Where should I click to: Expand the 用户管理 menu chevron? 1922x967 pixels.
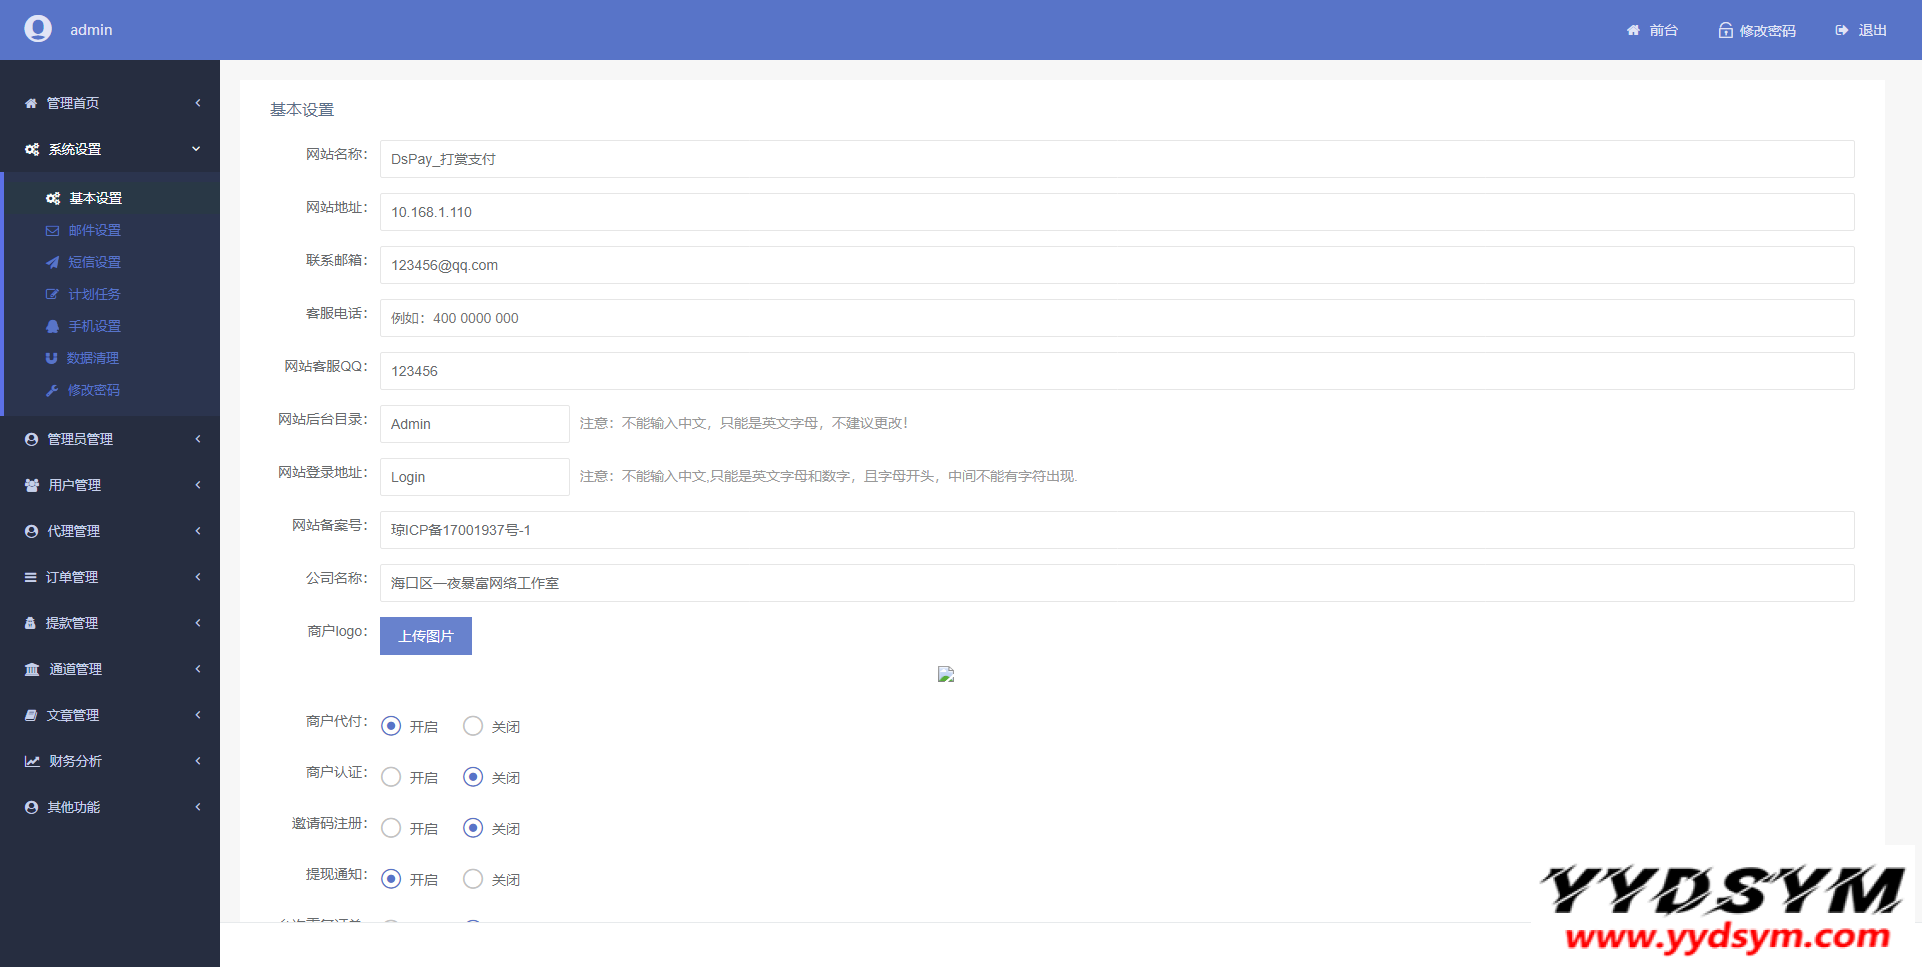click(198, 485)
